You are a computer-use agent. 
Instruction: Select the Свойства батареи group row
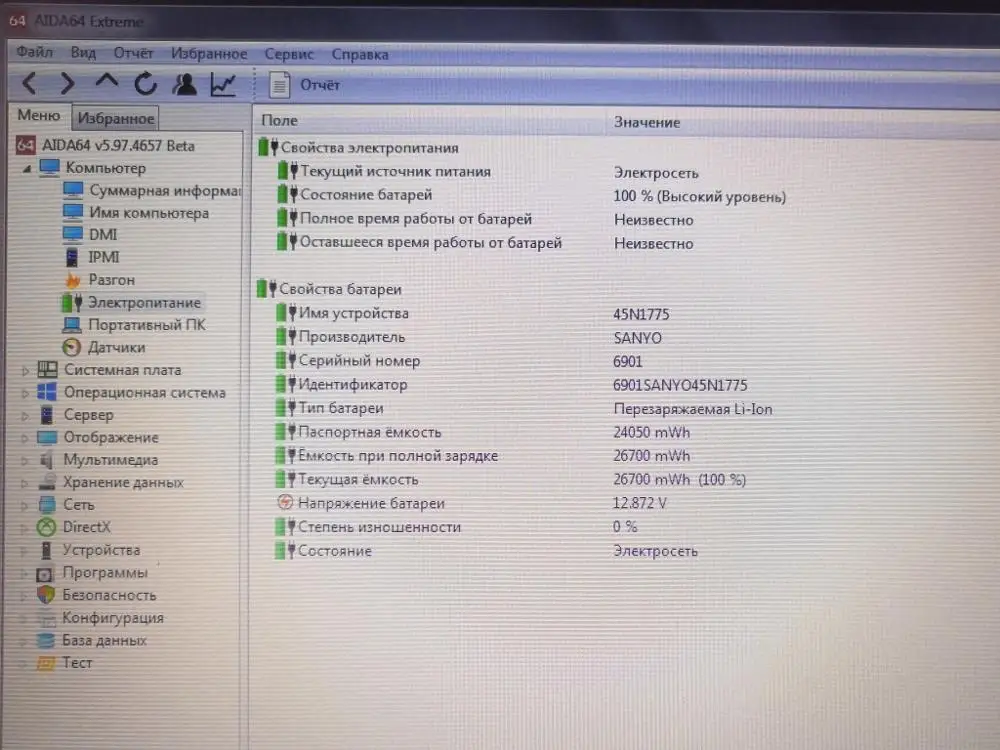329,289
